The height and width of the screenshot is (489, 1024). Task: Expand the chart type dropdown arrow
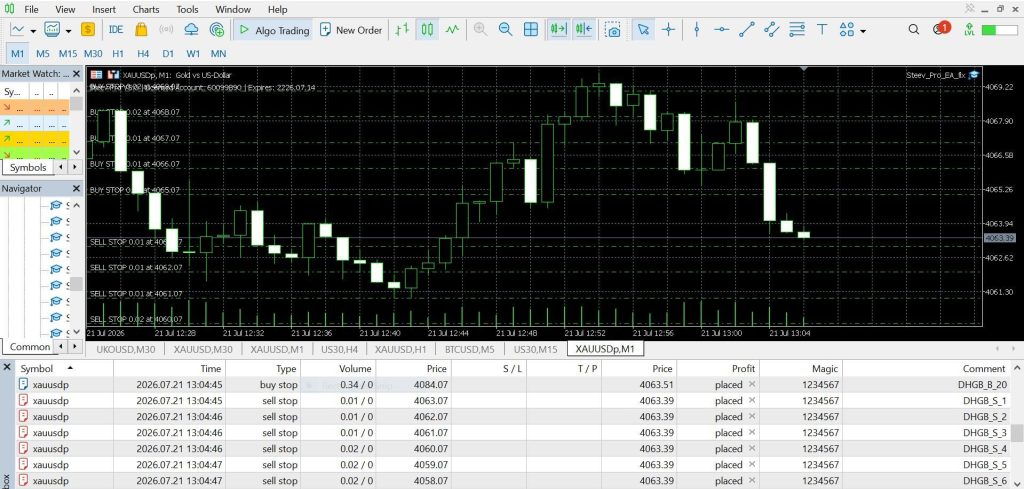click(x=33, y=30)
